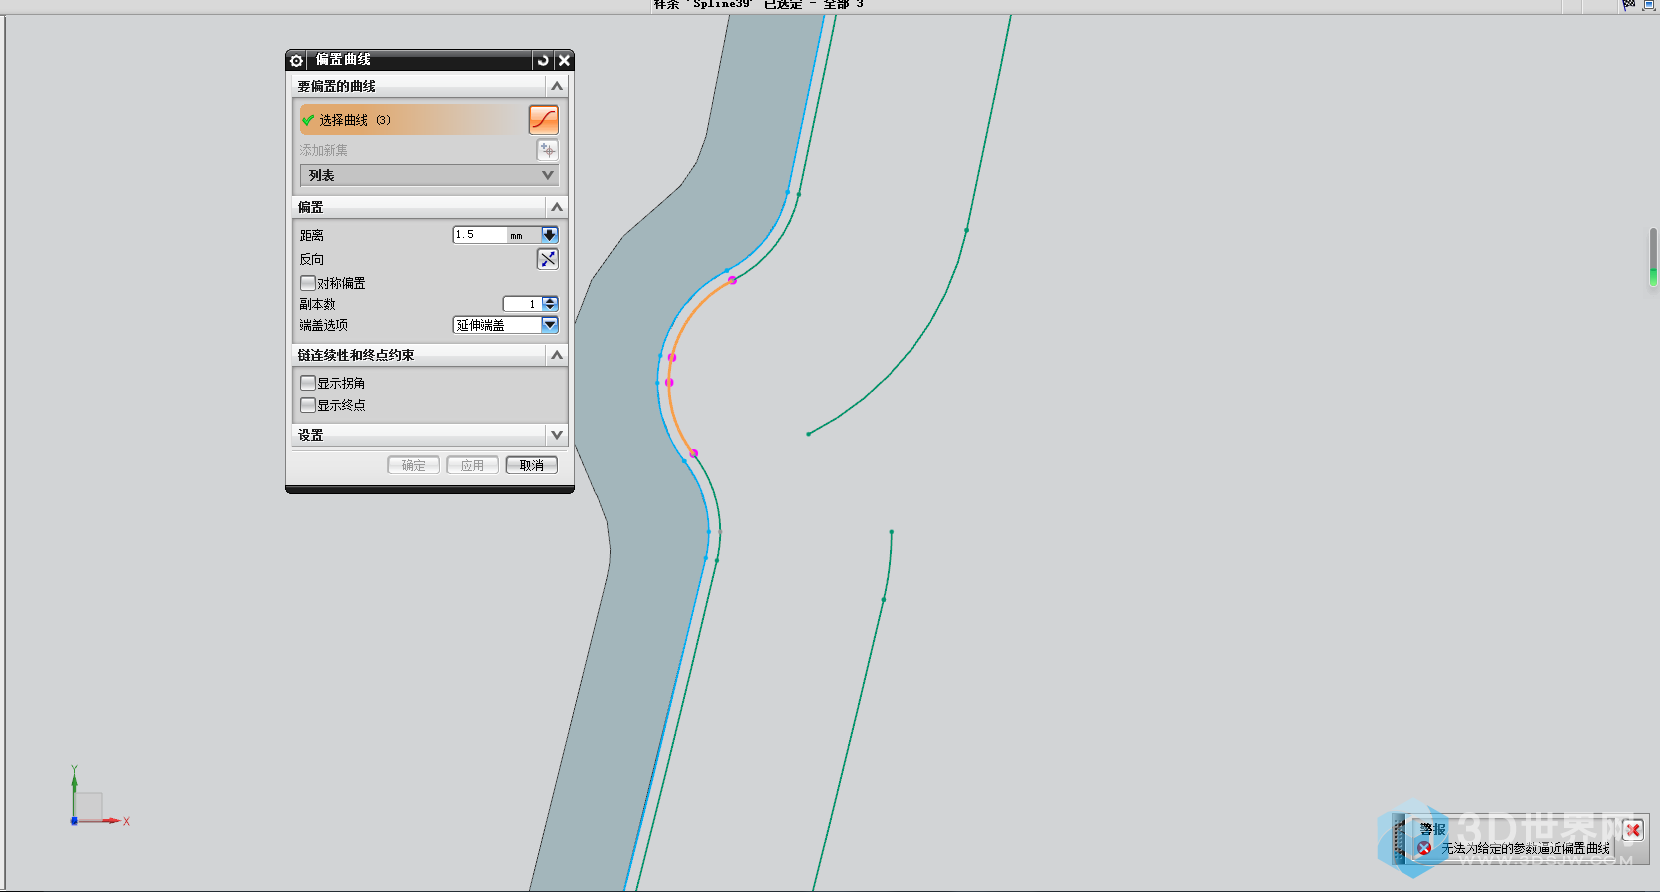Click the select curve icon beside 选择曲线
Image resolution: width=1660 pixels, height=892 pixels.
click(543, 120)
